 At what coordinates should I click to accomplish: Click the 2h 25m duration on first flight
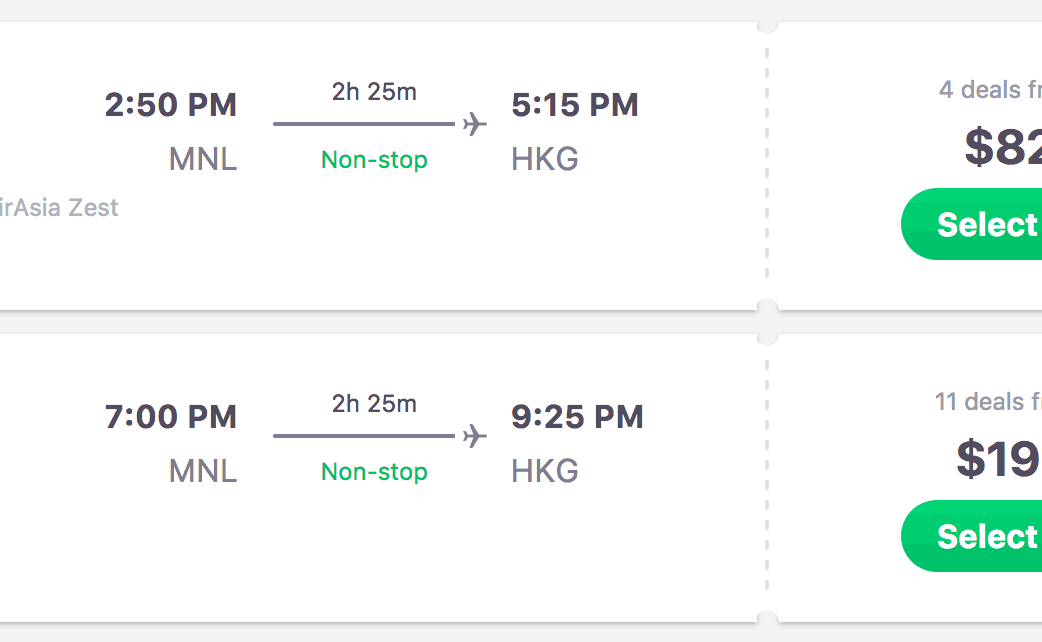click(374, 92)
